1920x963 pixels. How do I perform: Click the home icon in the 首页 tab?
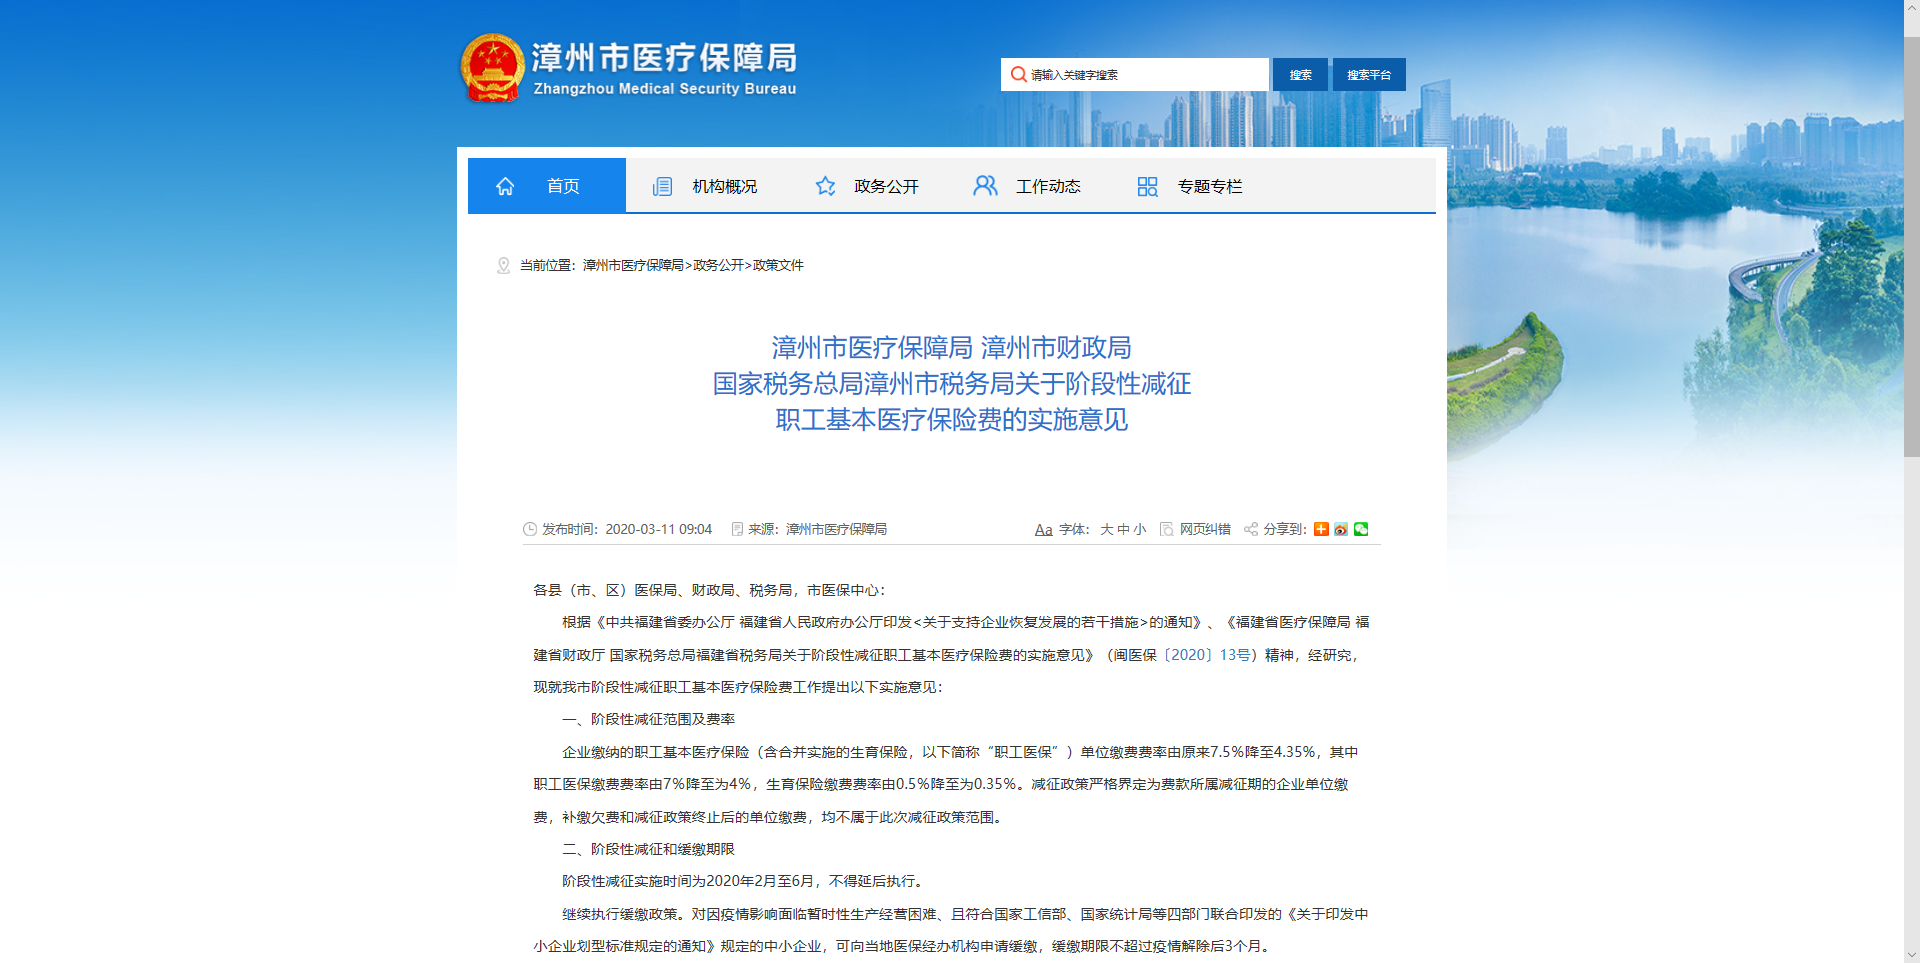point(505,186)
